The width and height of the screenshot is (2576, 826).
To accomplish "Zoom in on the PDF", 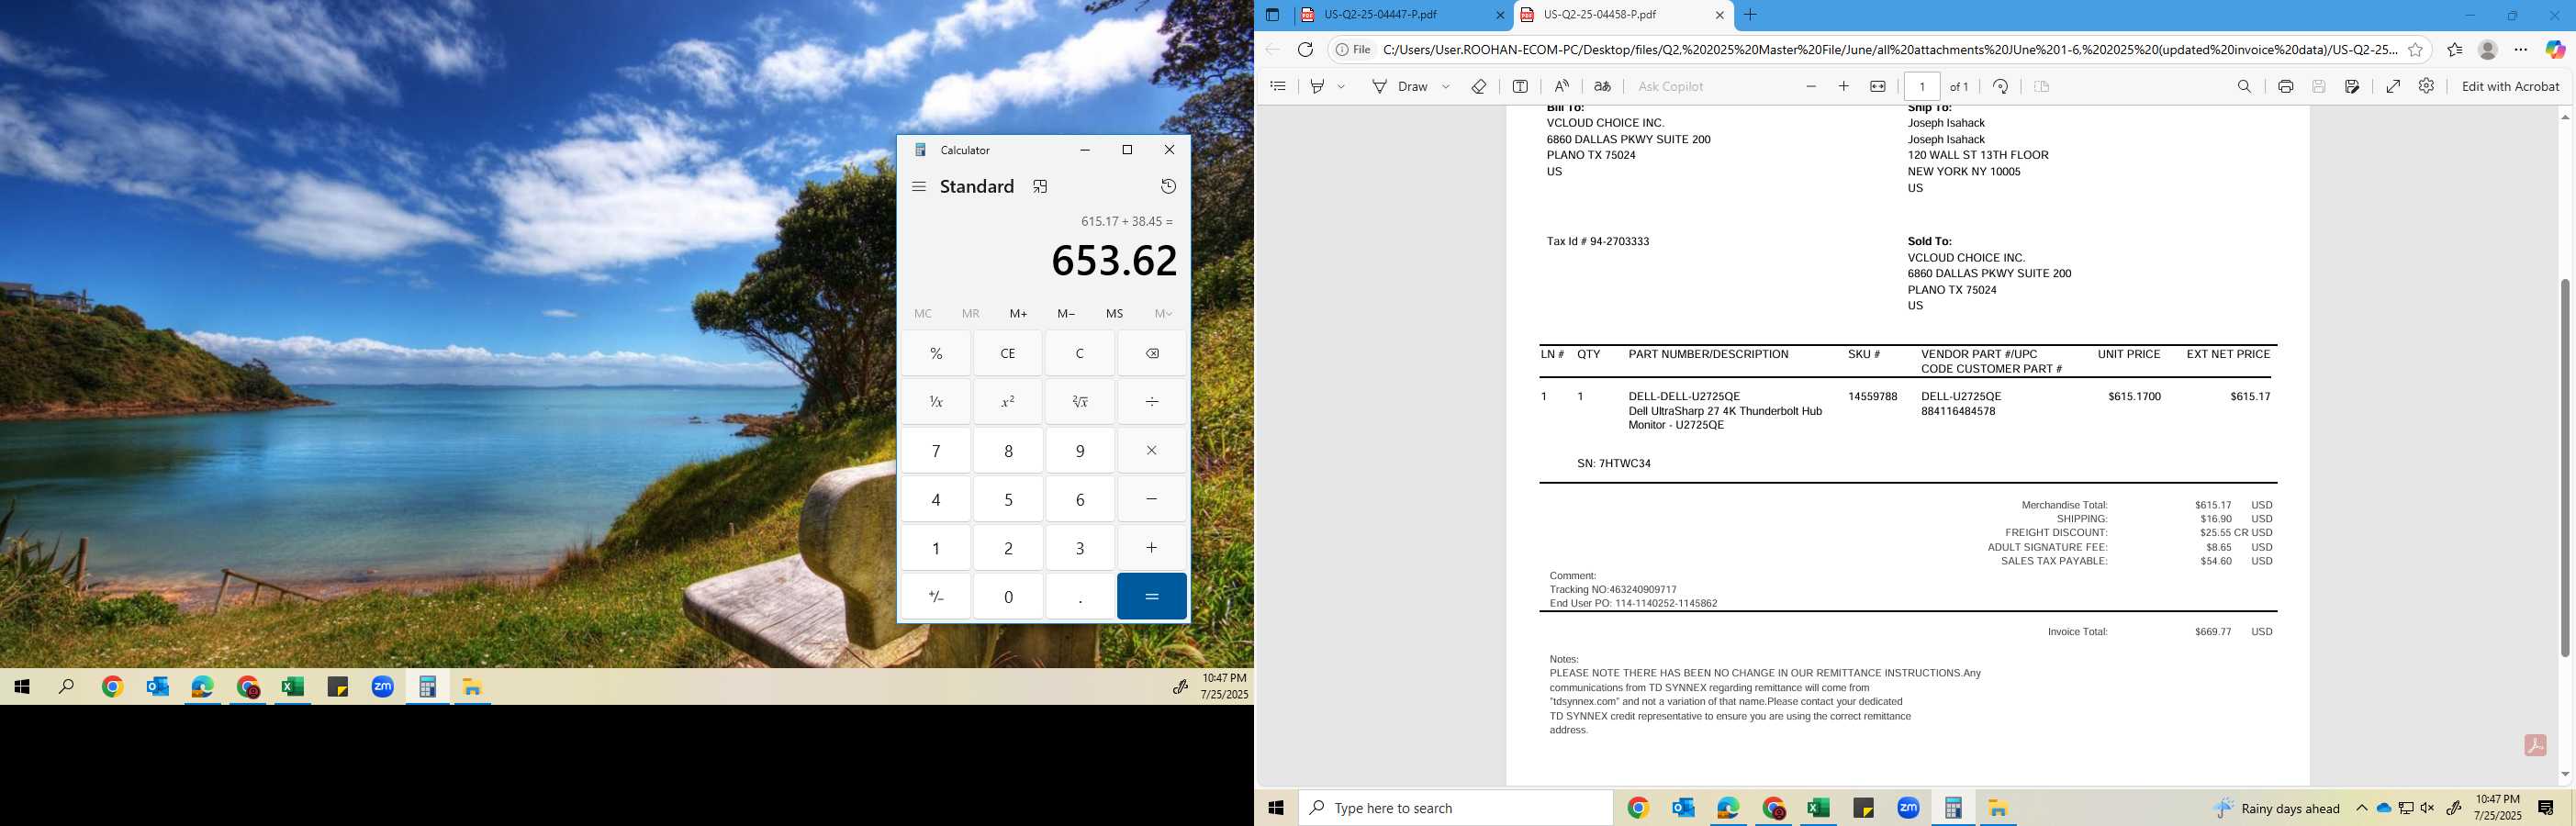I will (x=1844, y=86).
